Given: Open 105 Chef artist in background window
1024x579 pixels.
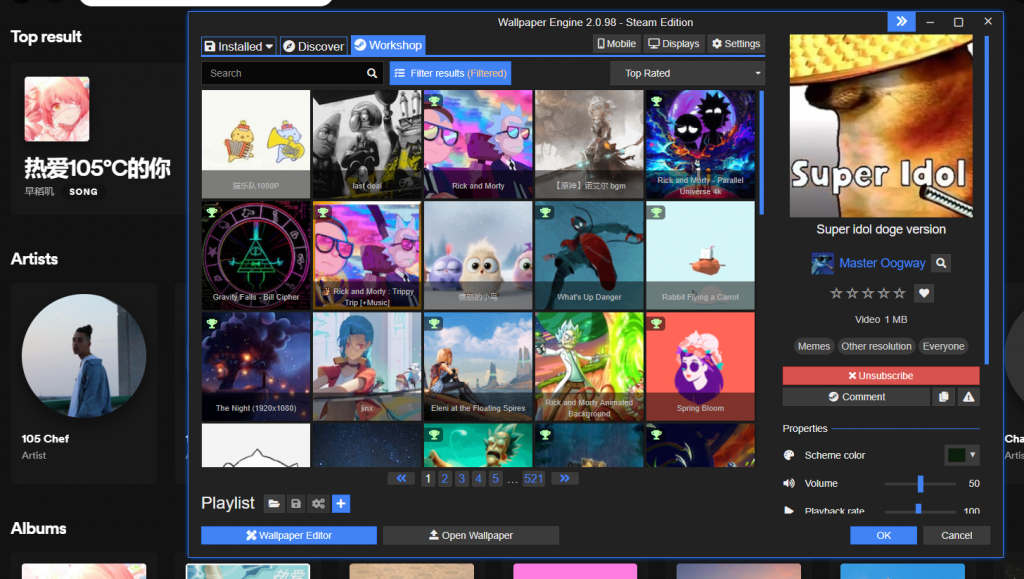Looking at the screenshot, I should pyautogui.click(x=84, y=383).
